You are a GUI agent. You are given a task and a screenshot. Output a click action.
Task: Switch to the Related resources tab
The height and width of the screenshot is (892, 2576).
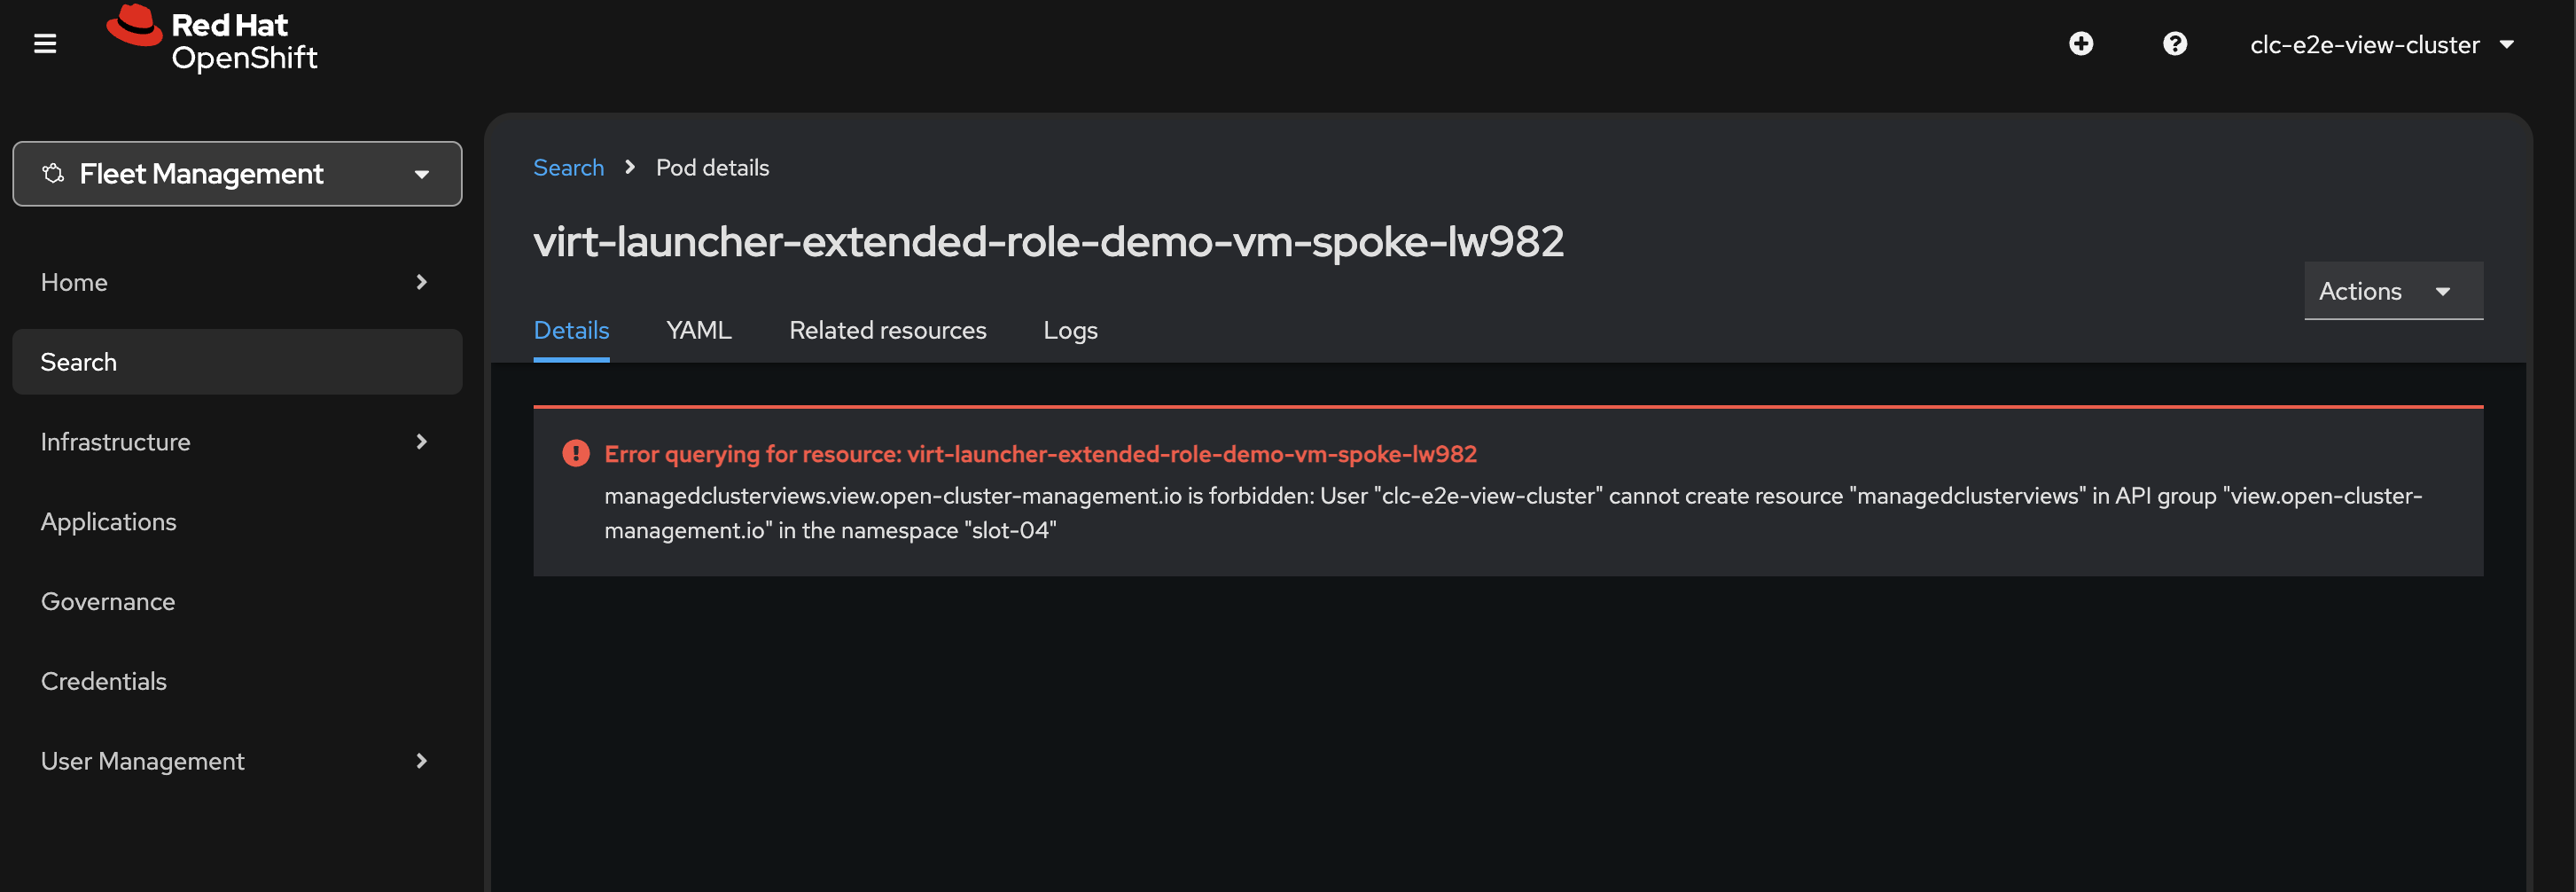point(887,330)
